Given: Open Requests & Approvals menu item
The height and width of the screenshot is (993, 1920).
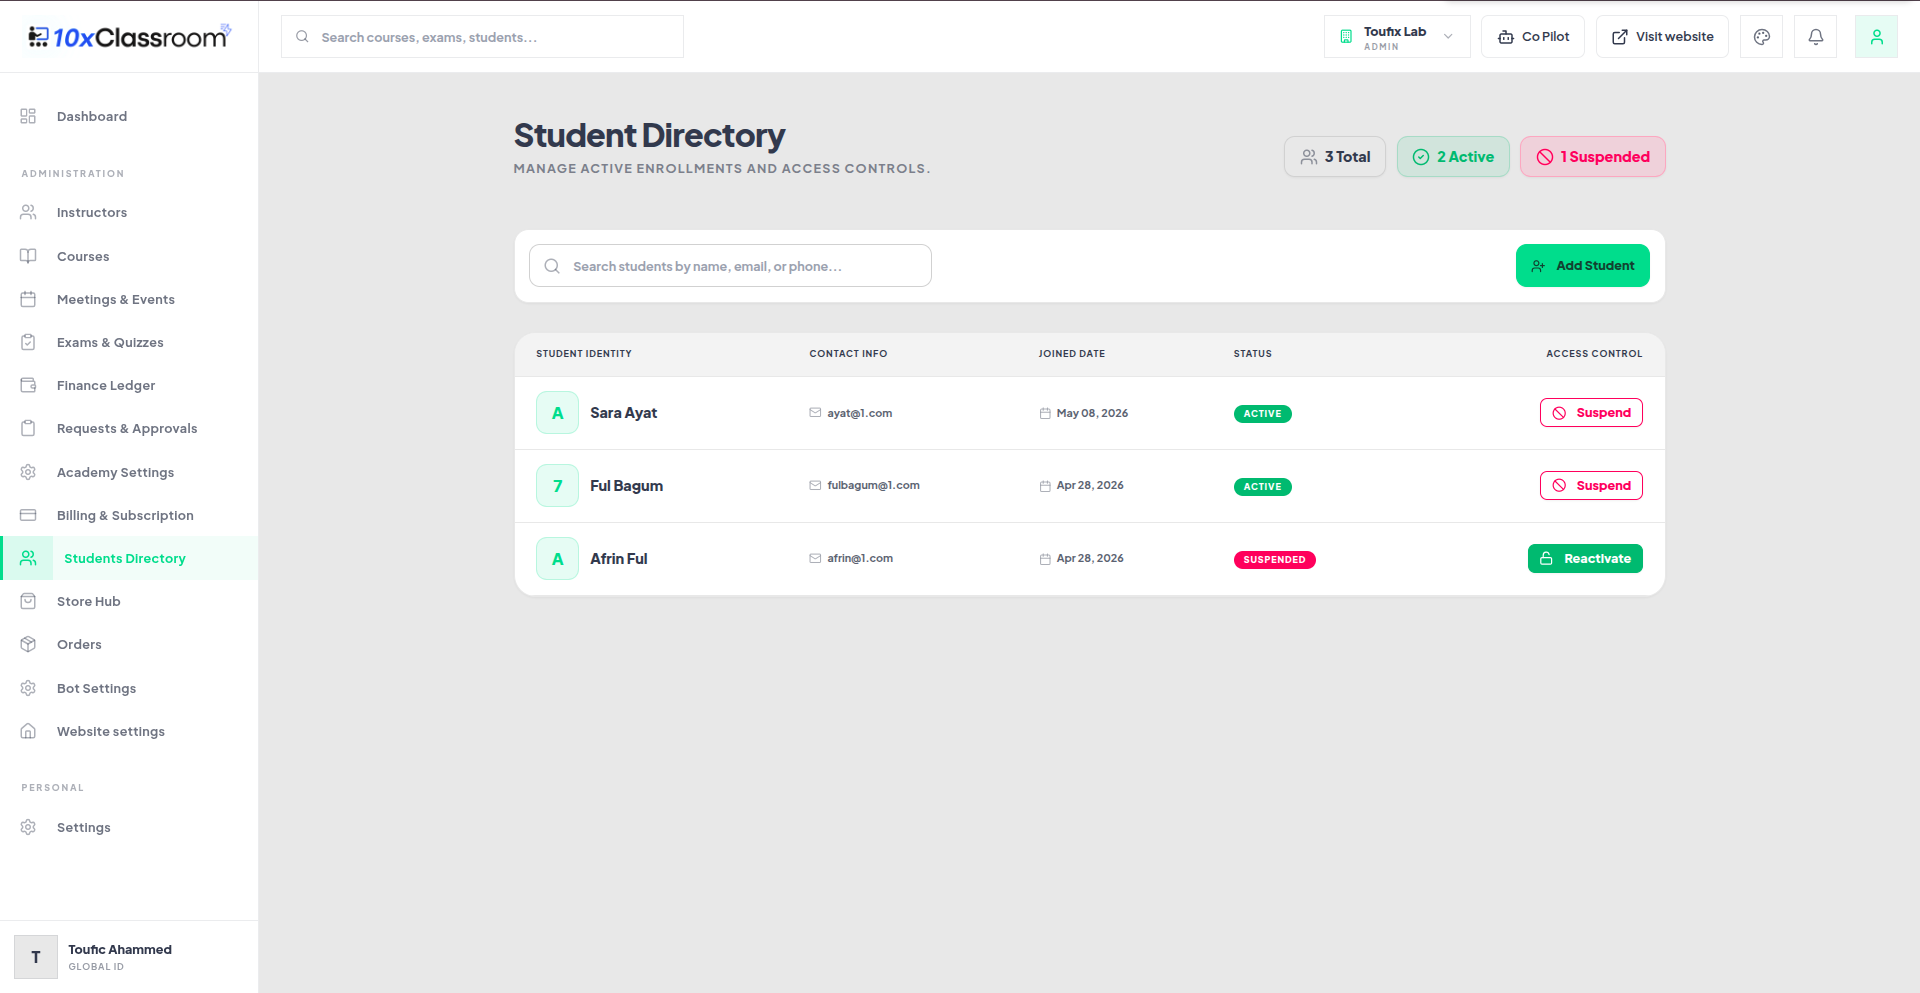Looking at the screenshot, I should click(x=127, y=428).
